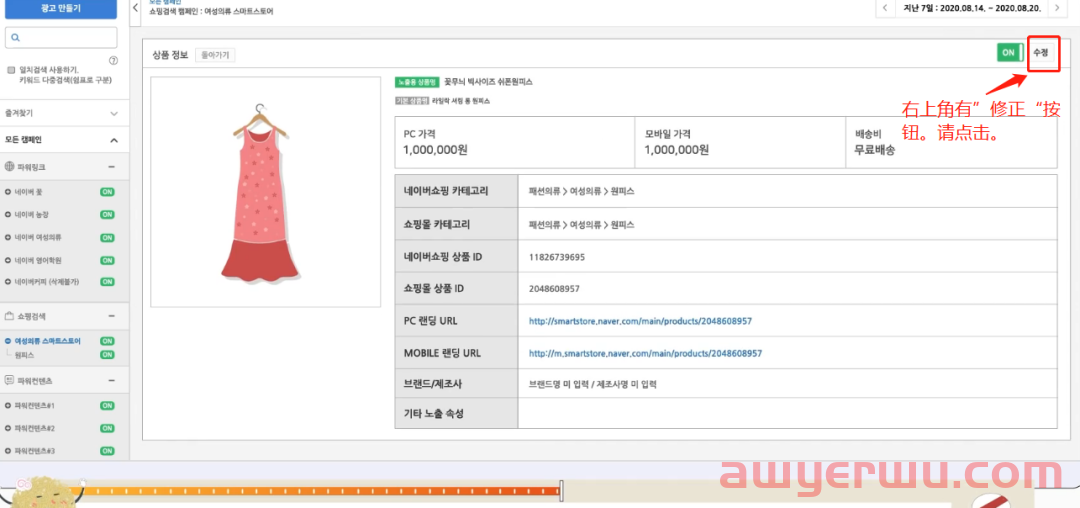Click the 광고 만들기 button

click(61, 9)
